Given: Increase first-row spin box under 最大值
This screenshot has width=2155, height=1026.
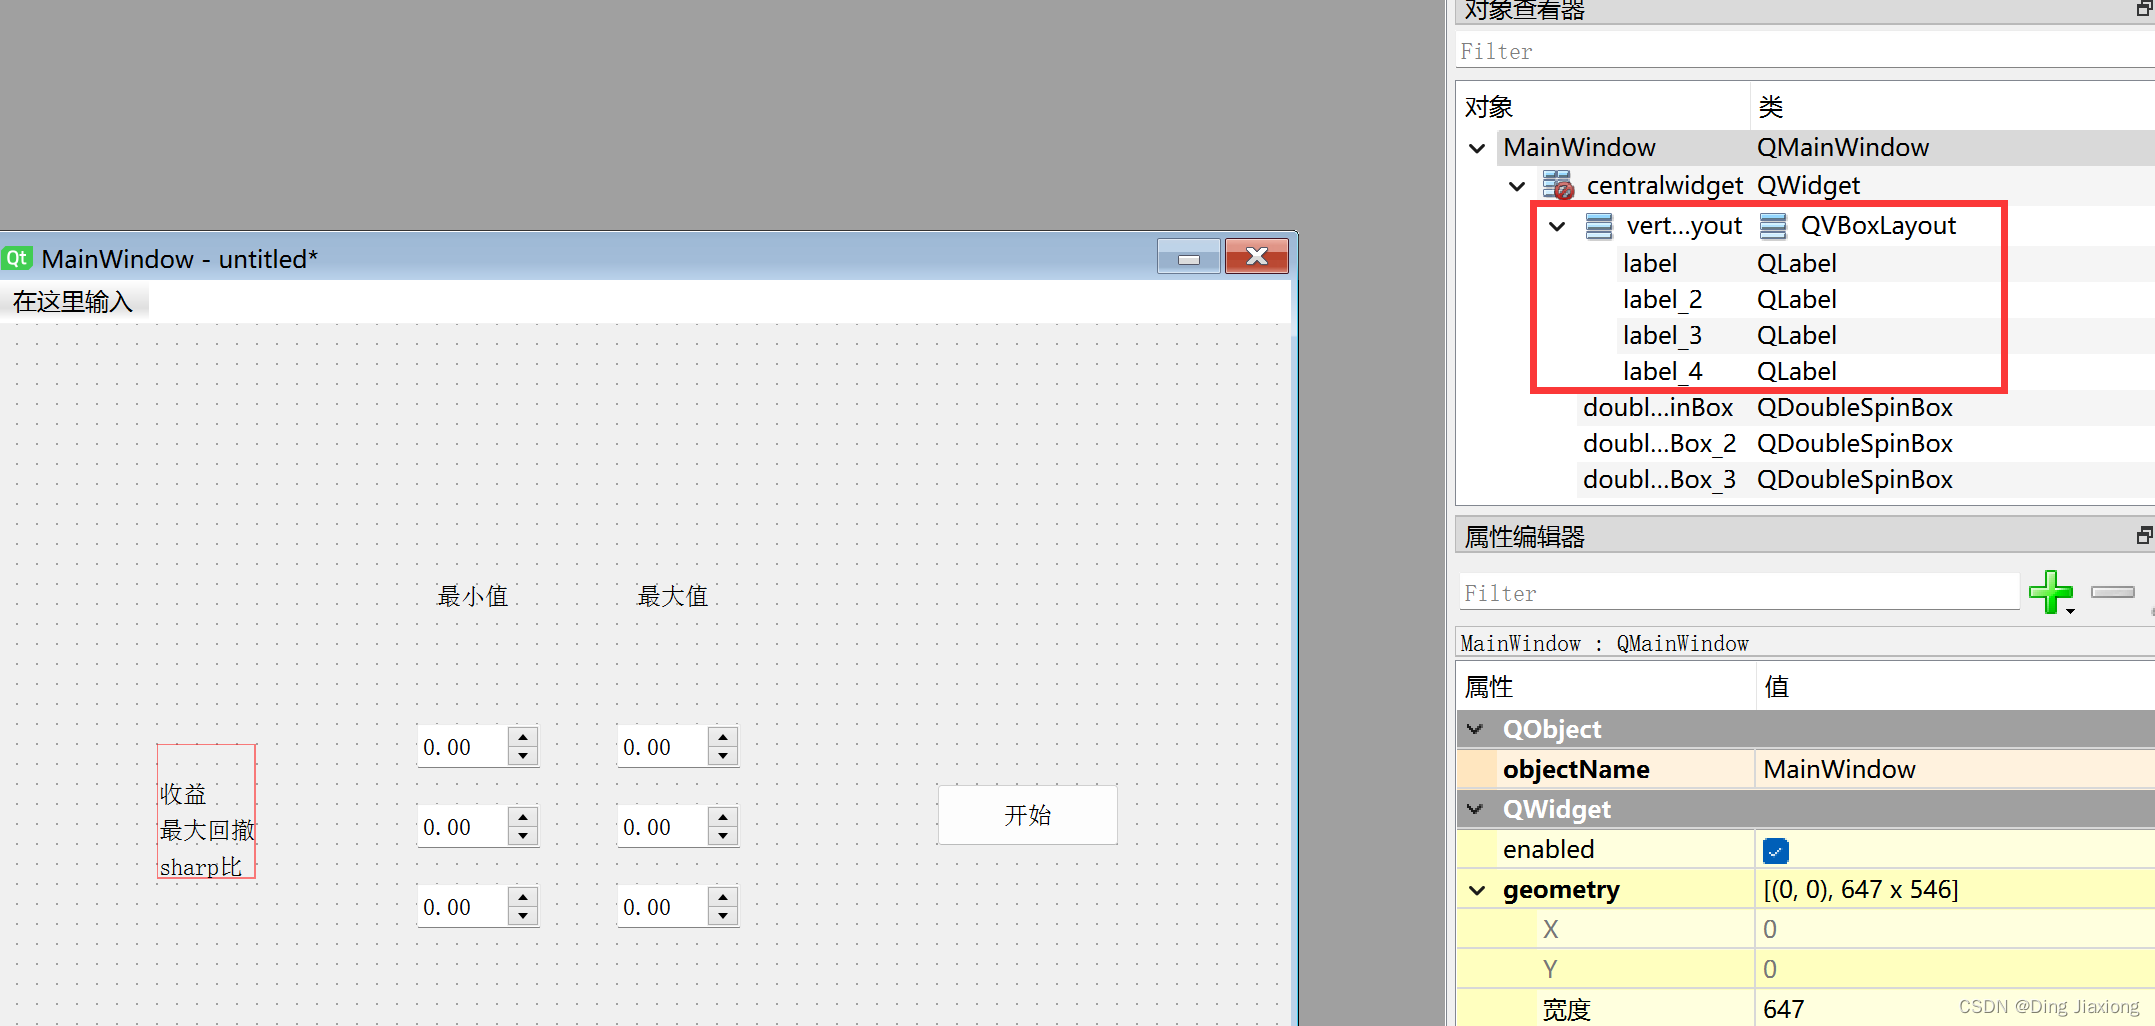Looking at the screenshot, I should coord(723,737).
